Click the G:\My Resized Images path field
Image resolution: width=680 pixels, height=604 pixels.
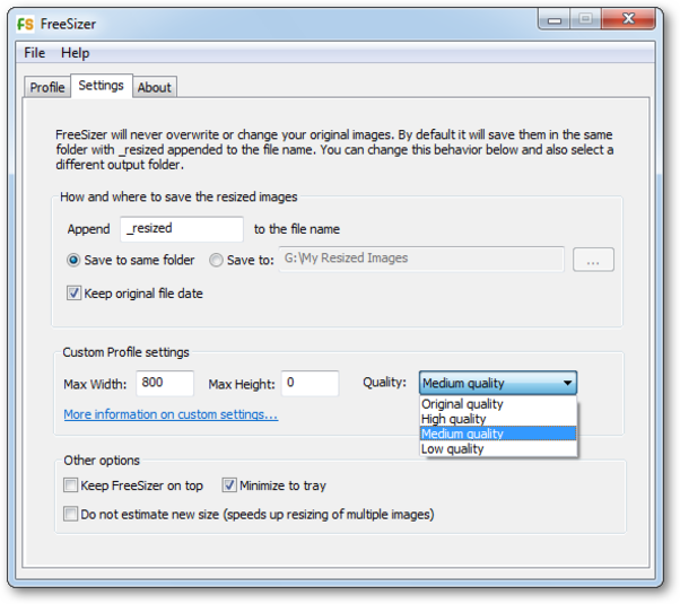coord(422,259)
